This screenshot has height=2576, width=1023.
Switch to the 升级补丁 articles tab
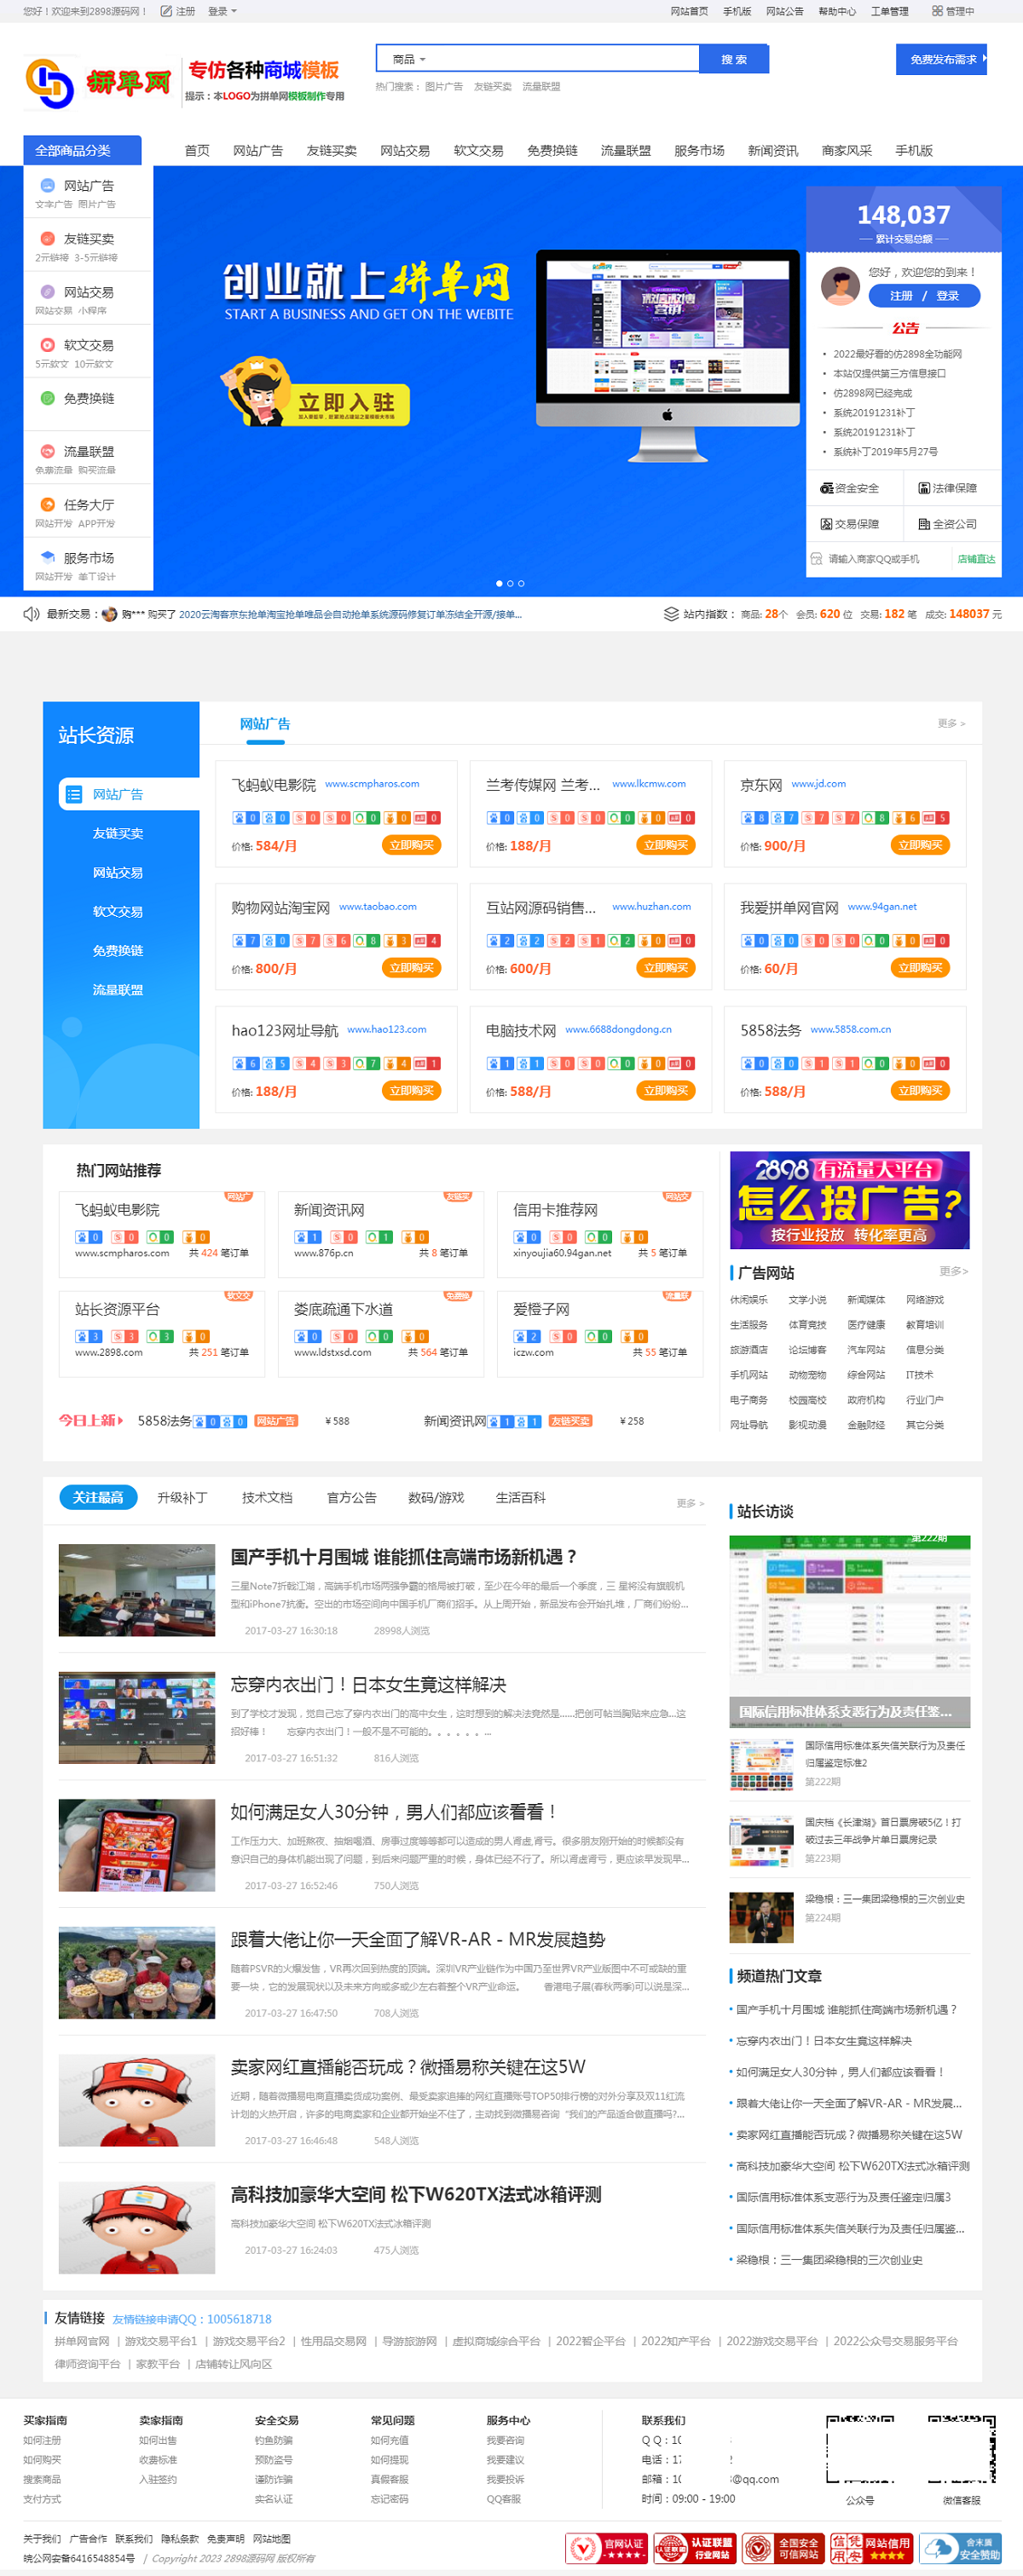point(182,1497)
